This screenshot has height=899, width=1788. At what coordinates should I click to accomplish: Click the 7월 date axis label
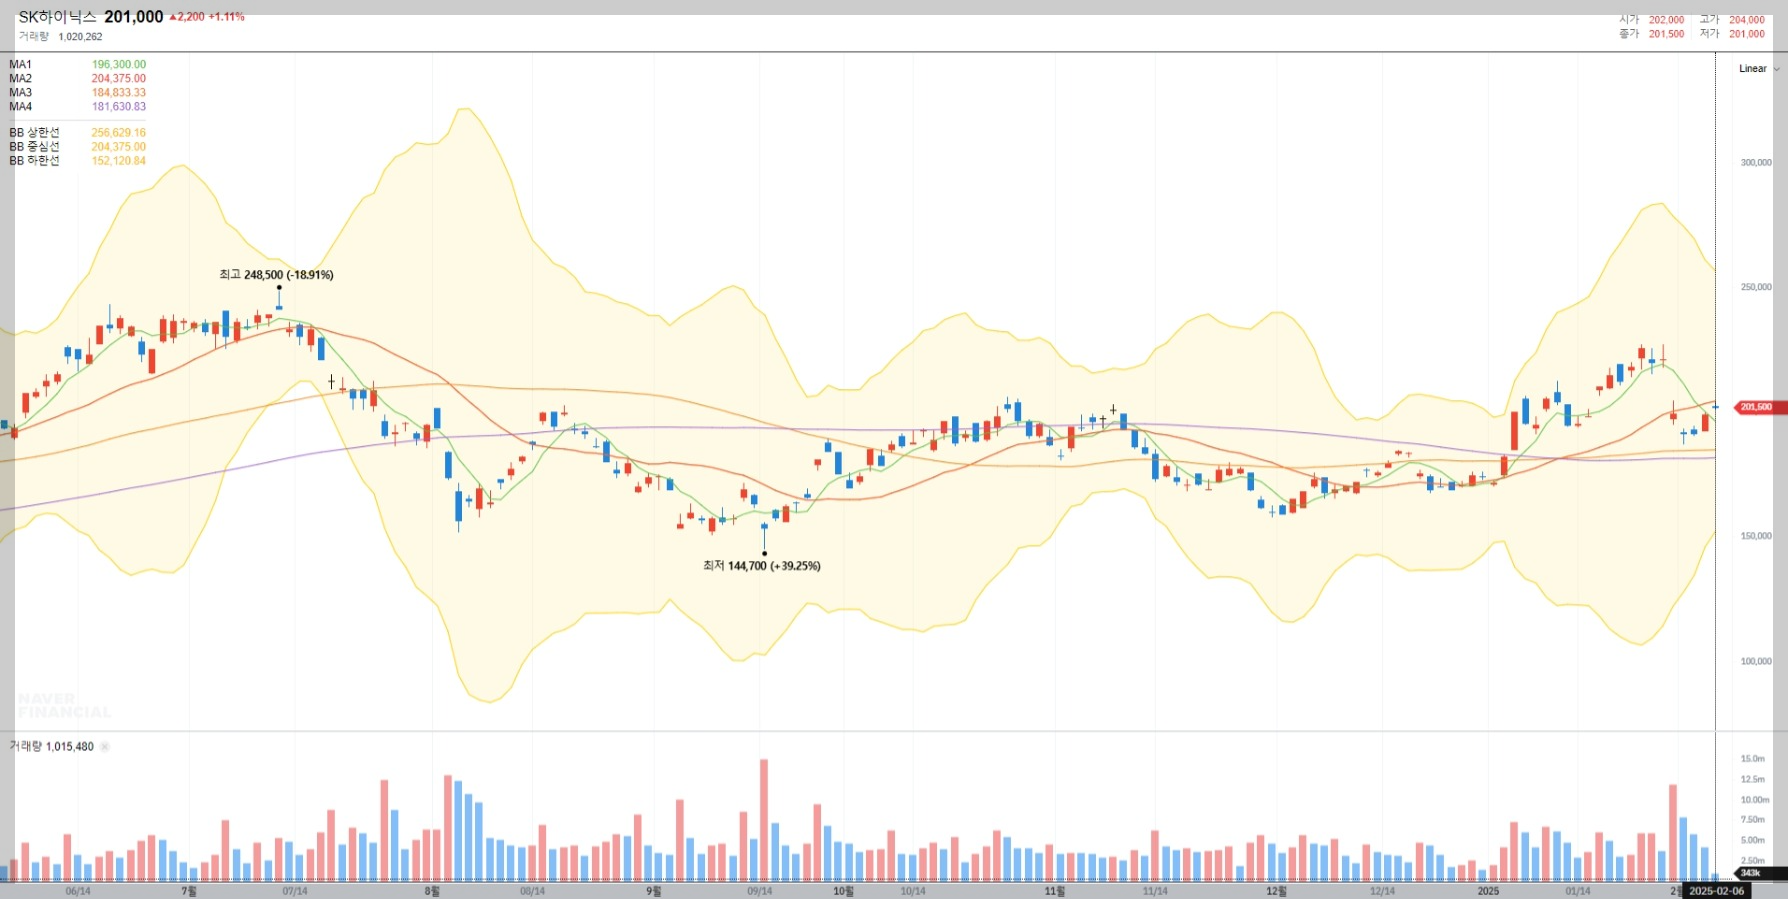point(189,891)
